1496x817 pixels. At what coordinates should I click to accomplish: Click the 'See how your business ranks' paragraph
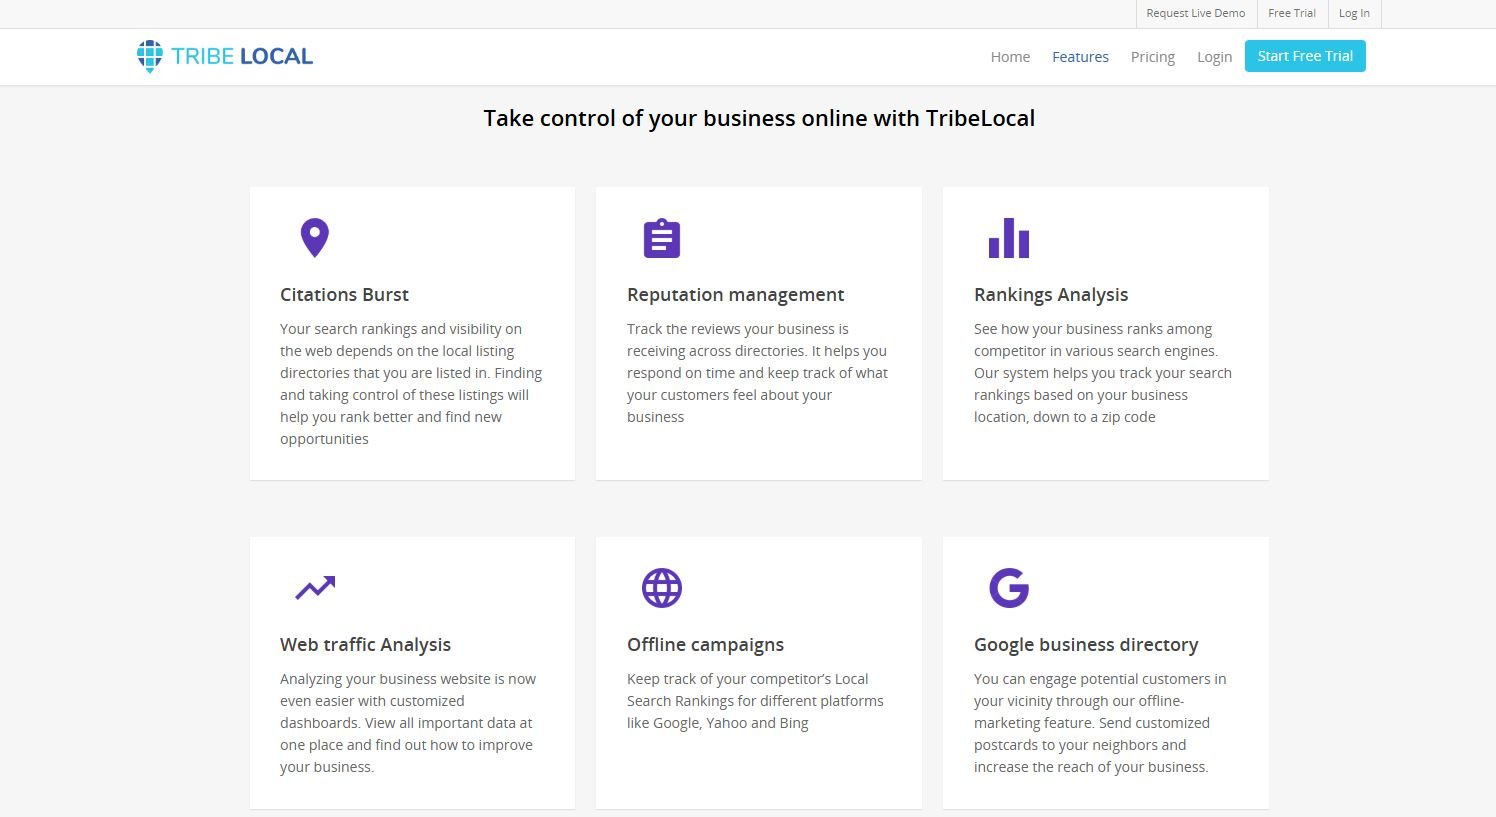[x=1103, y=373]
